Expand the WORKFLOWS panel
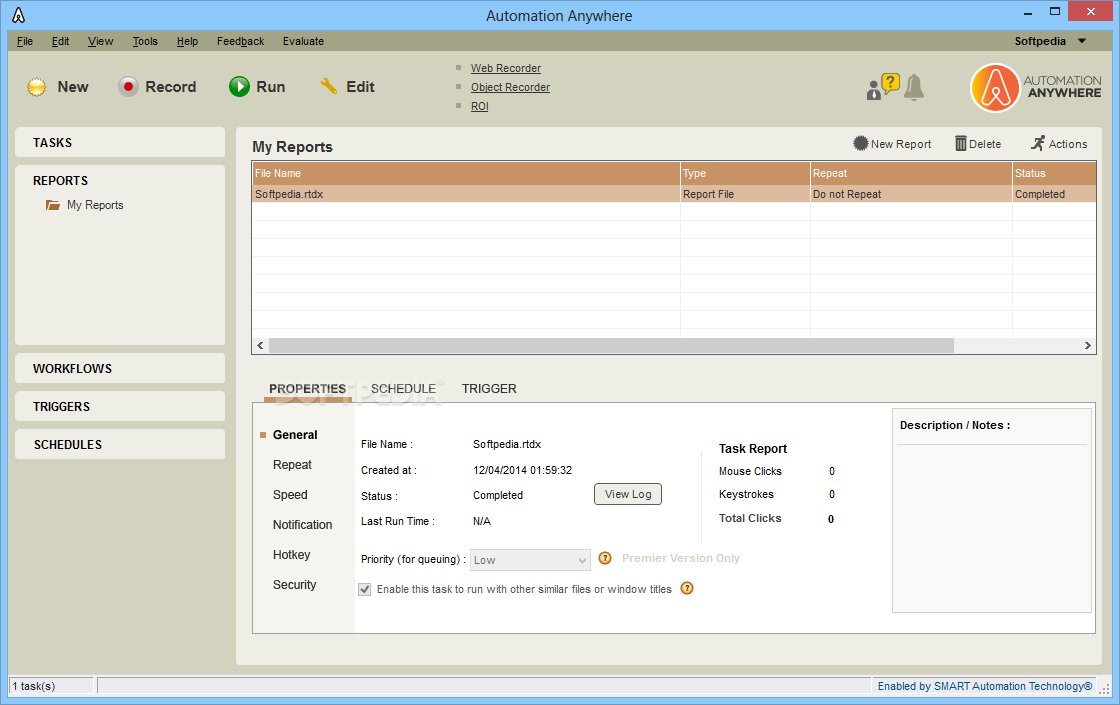 point(120,369)
